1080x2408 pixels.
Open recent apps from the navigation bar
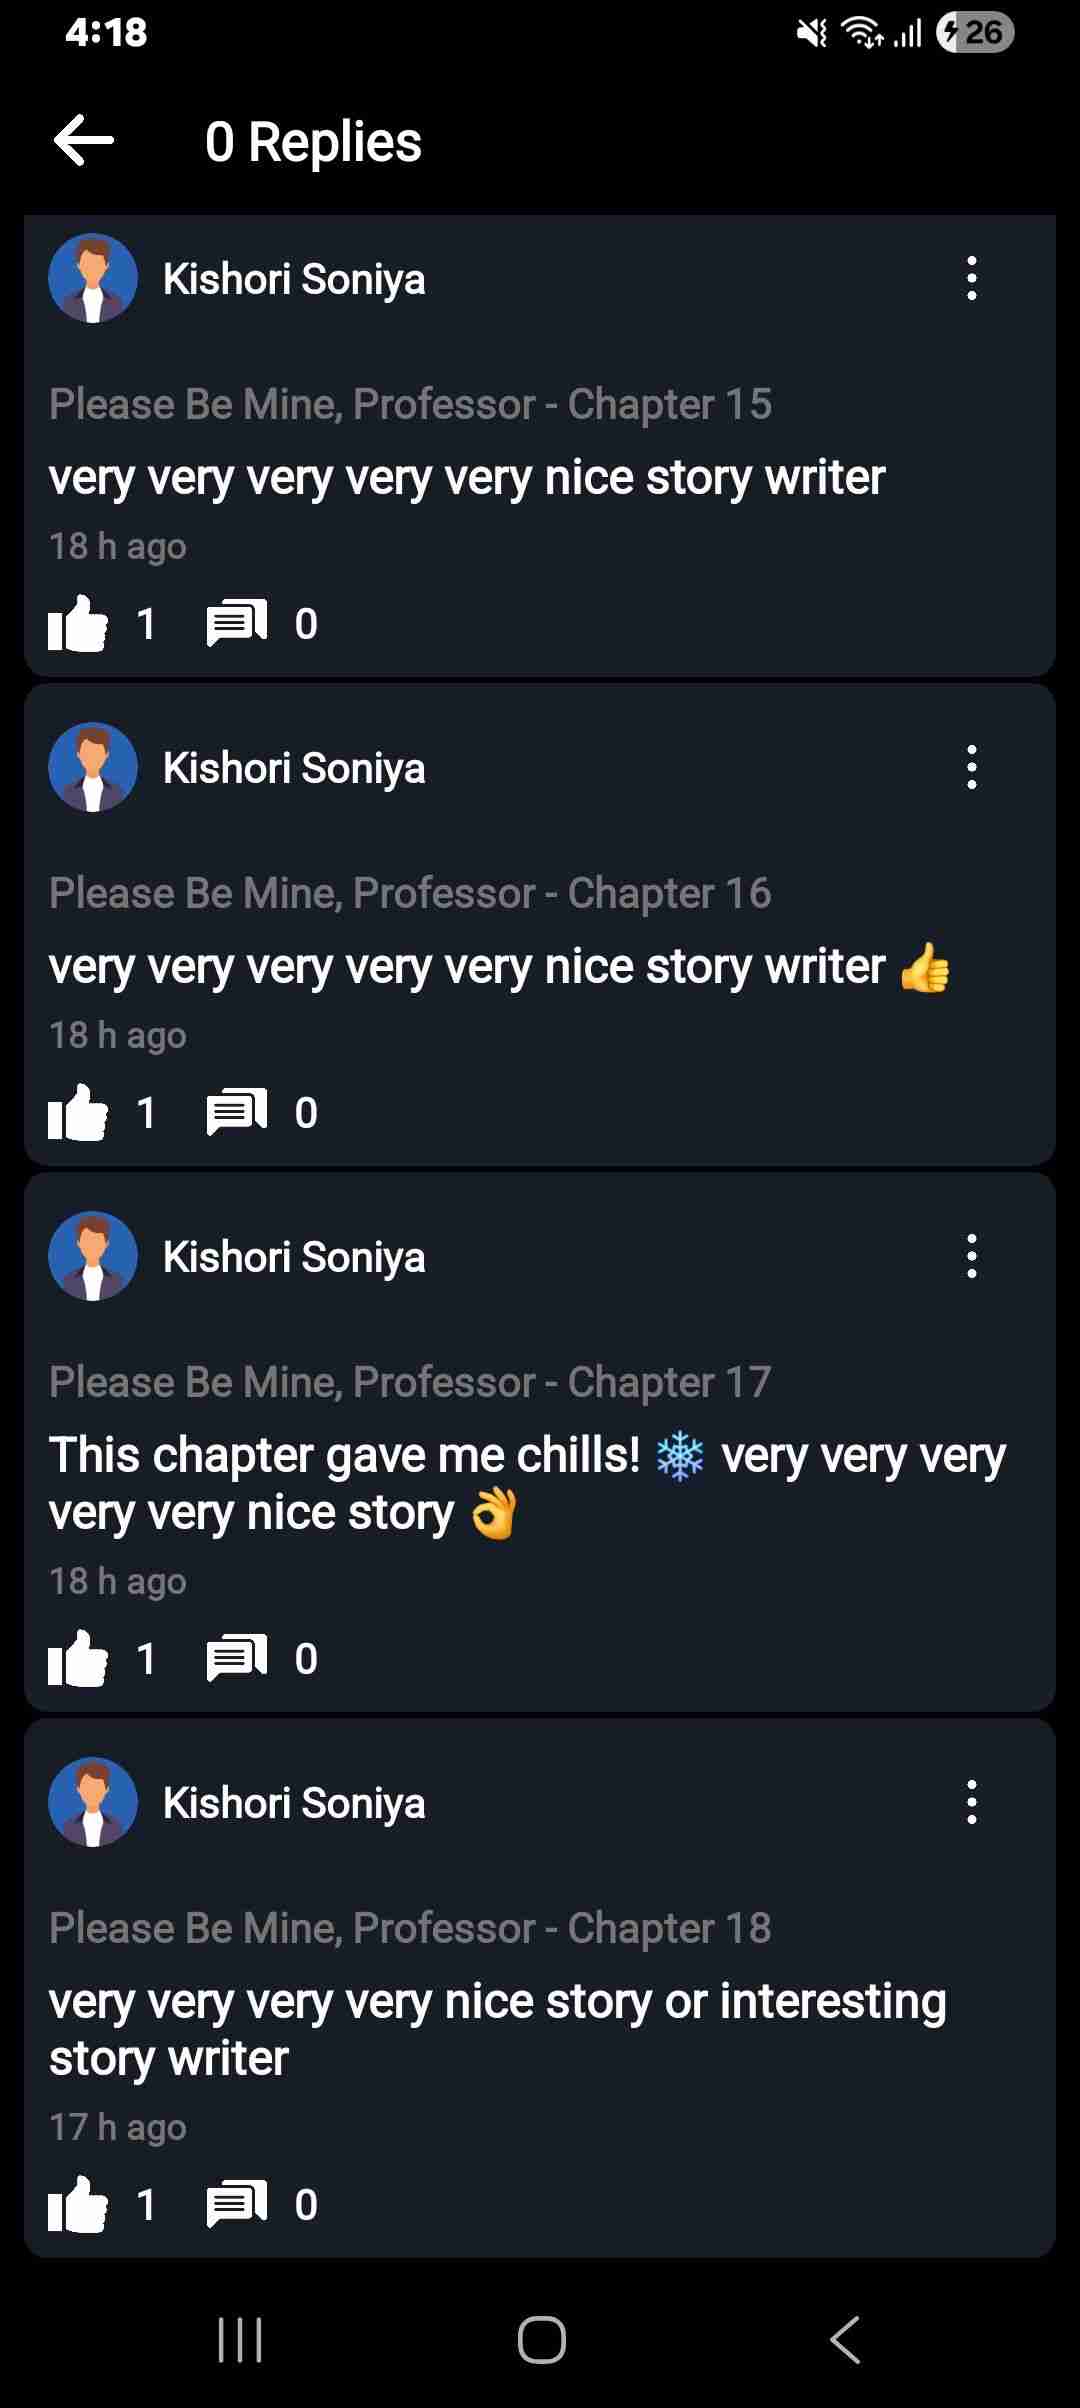[243, 2340]
